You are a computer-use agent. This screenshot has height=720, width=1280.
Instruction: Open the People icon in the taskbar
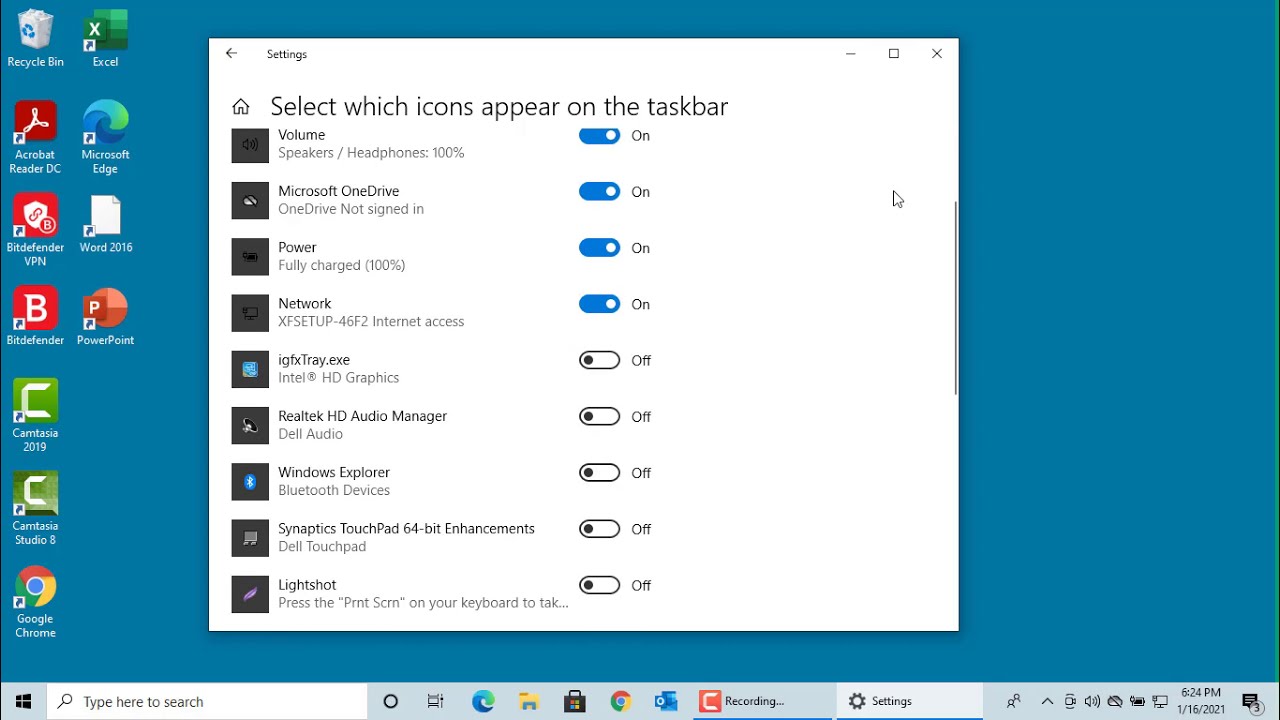tap(1014, 702)
